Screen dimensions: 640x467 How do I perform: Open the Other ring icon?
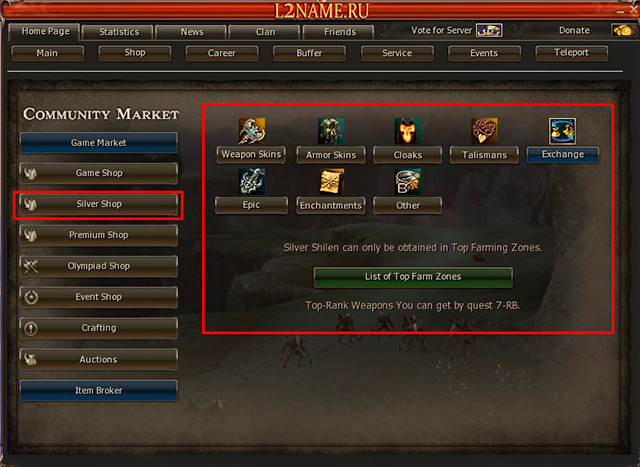(x=407, y=181)
